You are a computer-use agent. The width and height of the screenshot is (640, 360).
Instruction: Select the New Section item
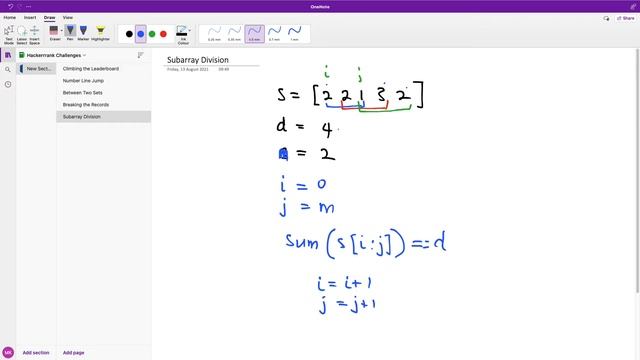36,69
